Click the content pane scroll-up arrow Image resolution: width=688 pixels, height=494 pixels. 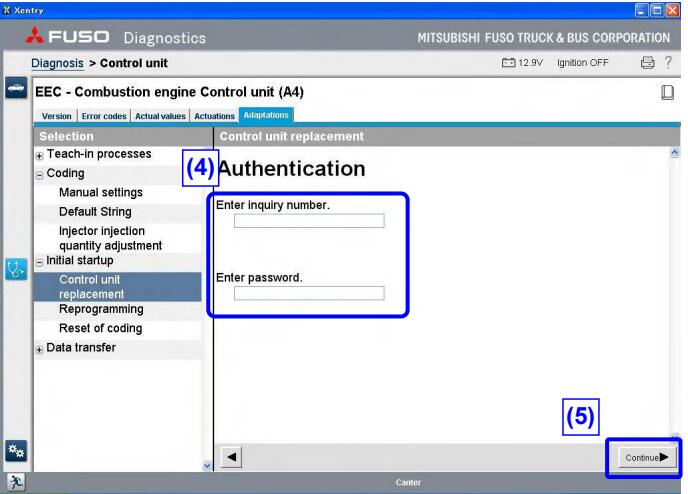click(674, 153)
